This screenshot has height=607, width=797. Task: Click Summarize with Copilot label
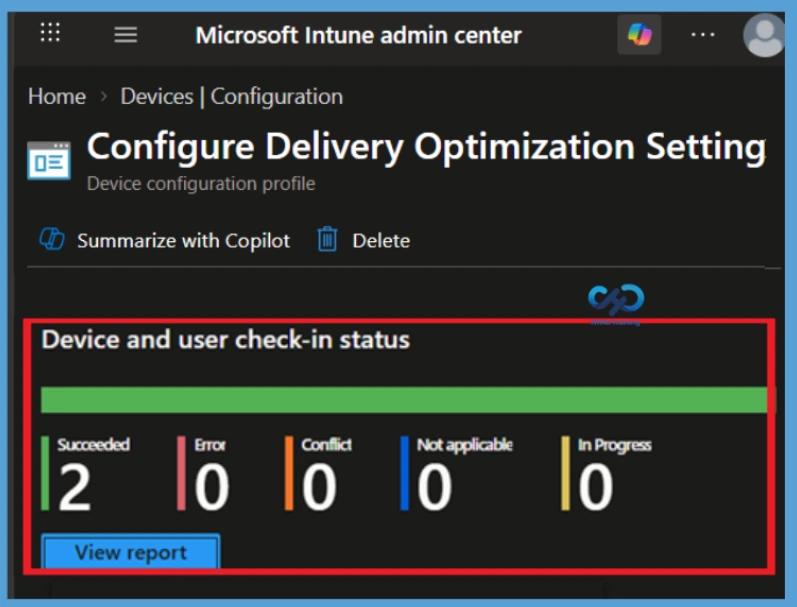pyautogui.click(x=183, y=240)
